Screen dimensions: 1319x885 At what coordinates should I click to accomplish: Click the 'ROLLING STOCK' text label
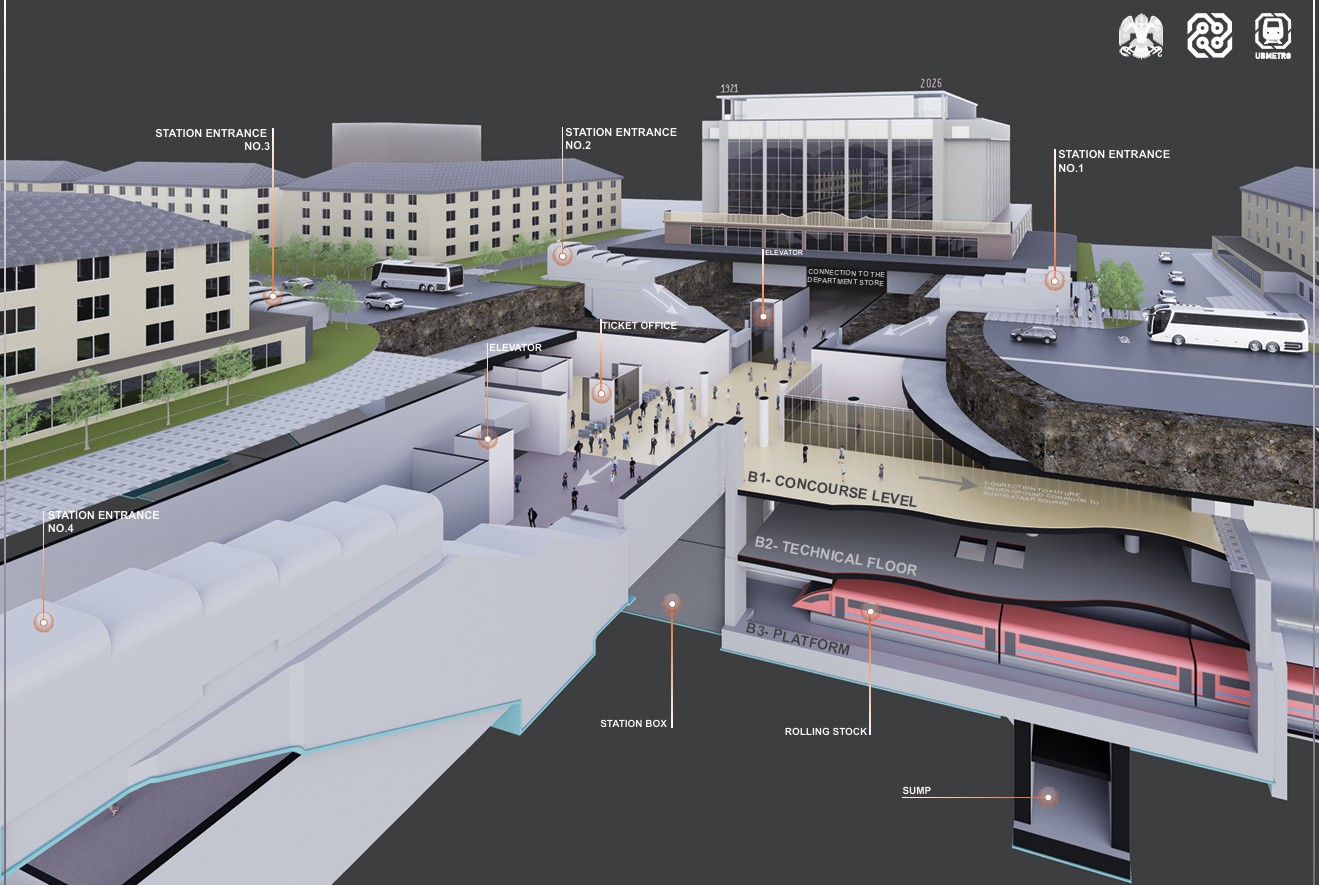point(825,731)
